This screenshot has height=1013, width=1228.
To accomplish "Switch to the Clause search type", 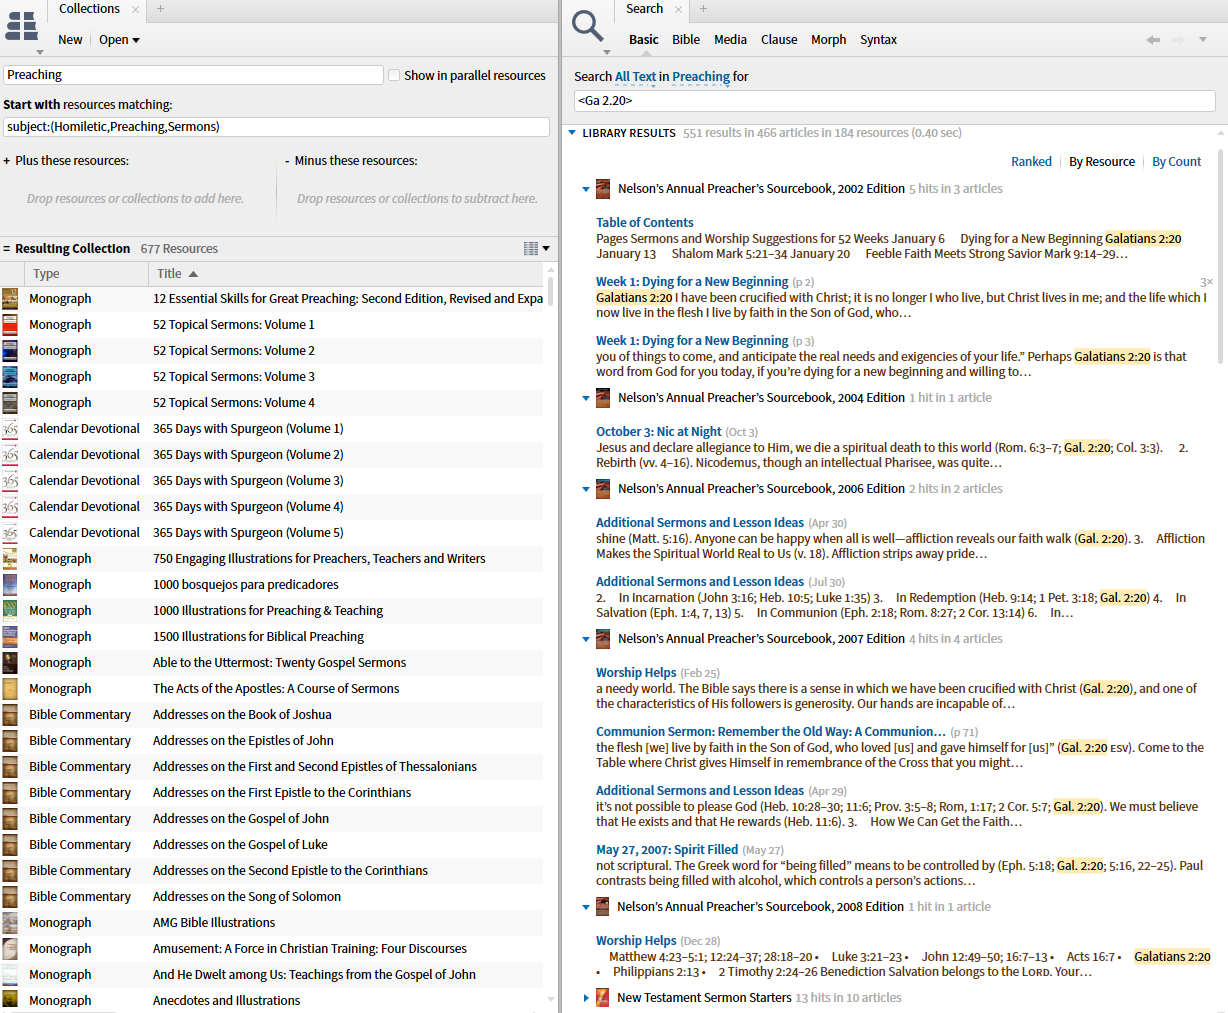I will [x=779, y=40].
